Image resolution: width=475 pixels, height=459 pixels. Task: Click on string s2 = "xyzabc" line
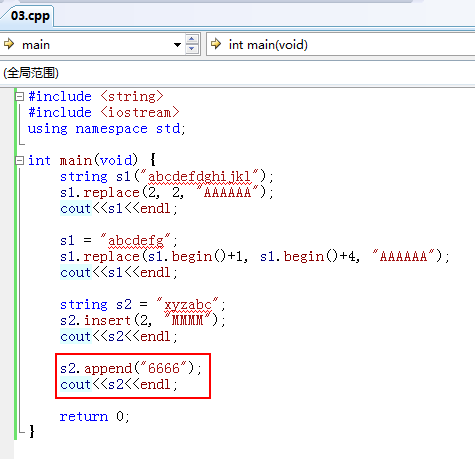tap(143, 305)
